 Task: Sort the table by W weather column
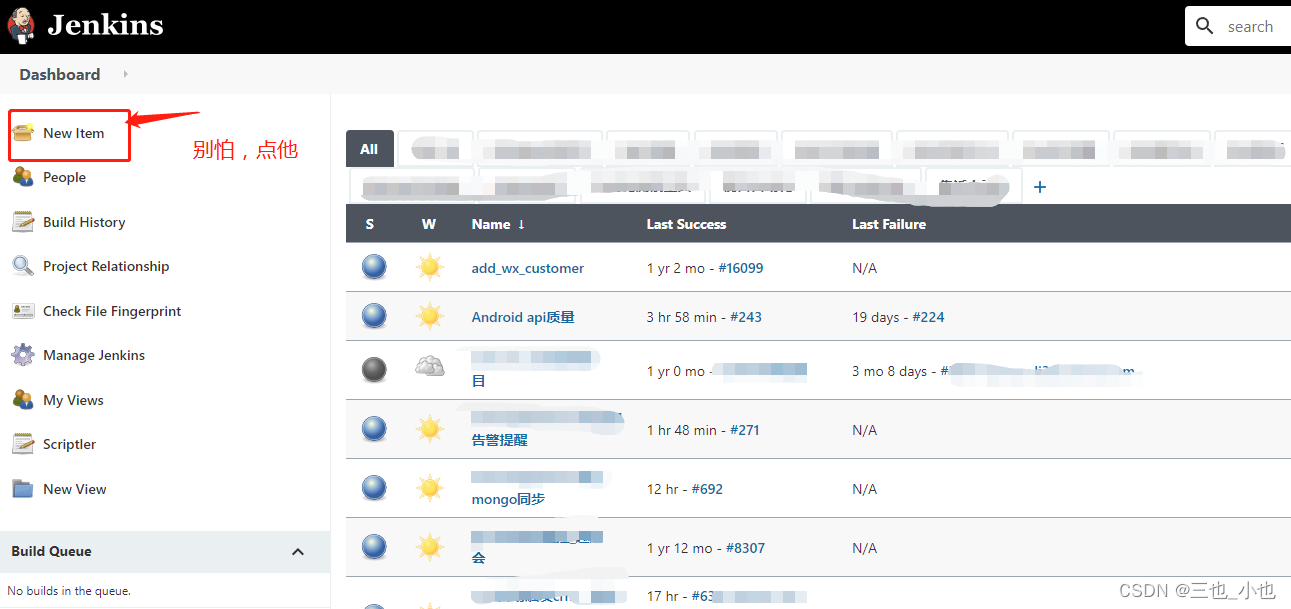tap(429, 224)
